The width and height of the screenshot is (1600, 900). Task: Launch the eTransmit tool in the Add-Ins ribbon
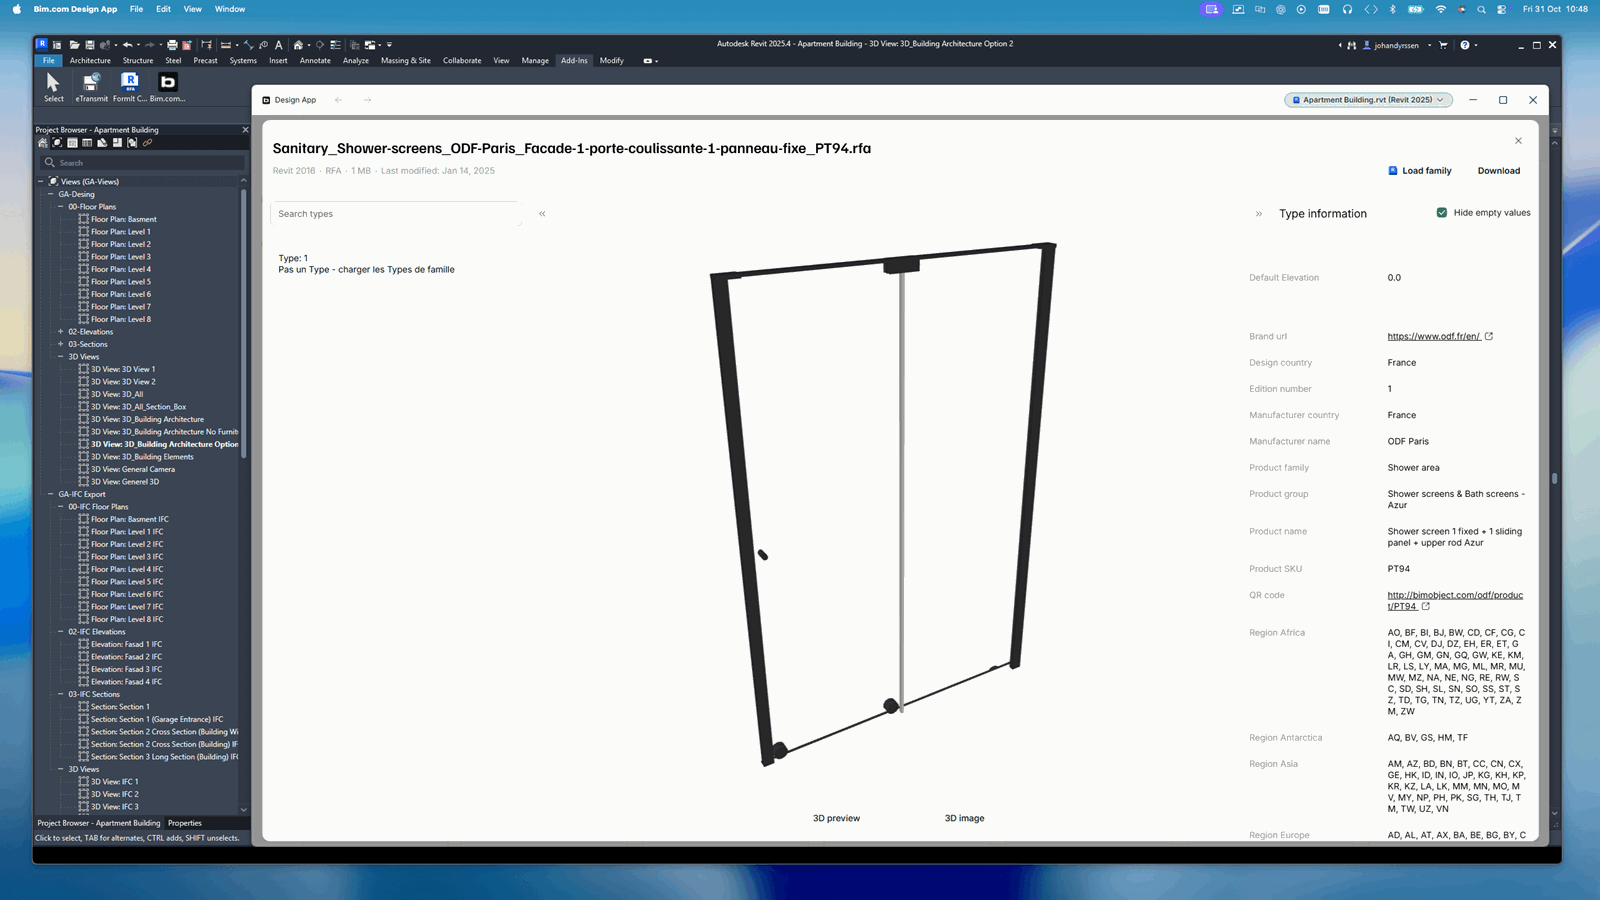(92, 85)
